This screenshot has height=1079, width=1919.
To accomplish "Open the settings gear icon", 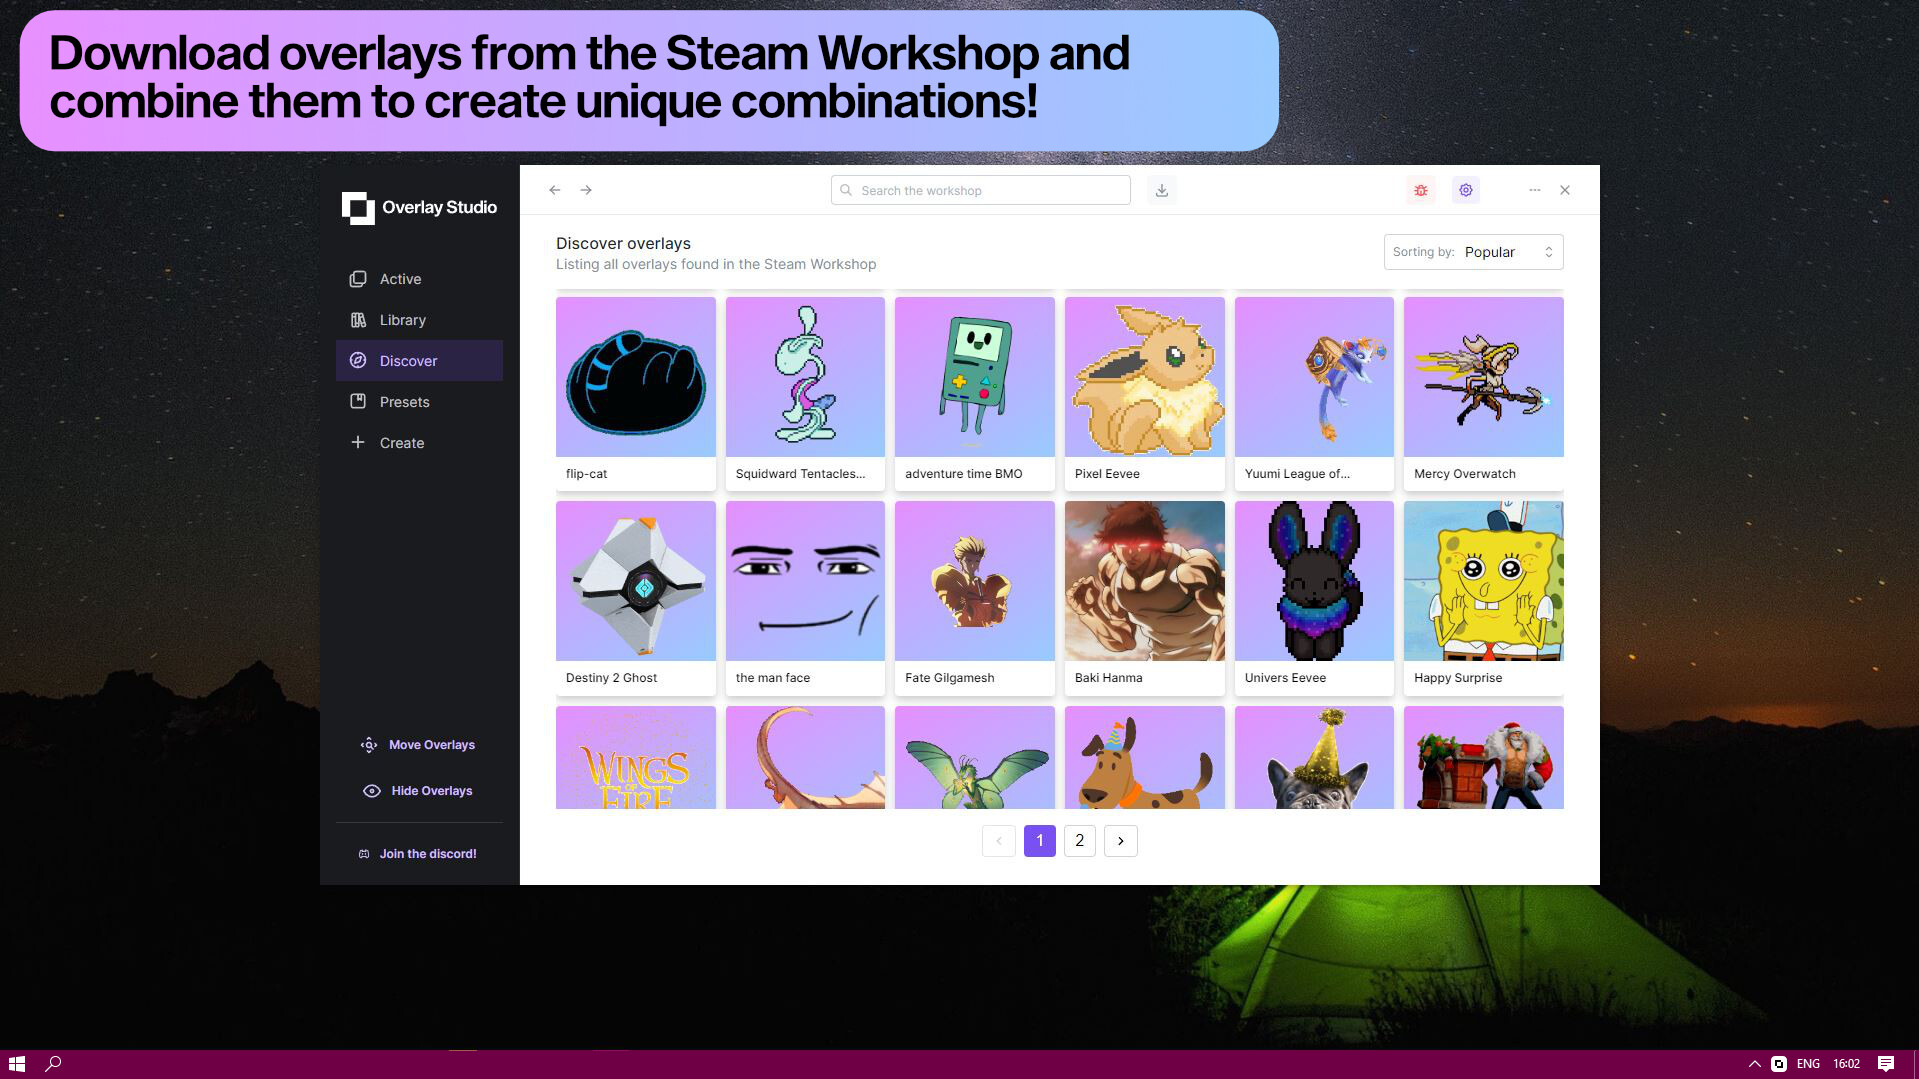I will (x=1465, y=190).
